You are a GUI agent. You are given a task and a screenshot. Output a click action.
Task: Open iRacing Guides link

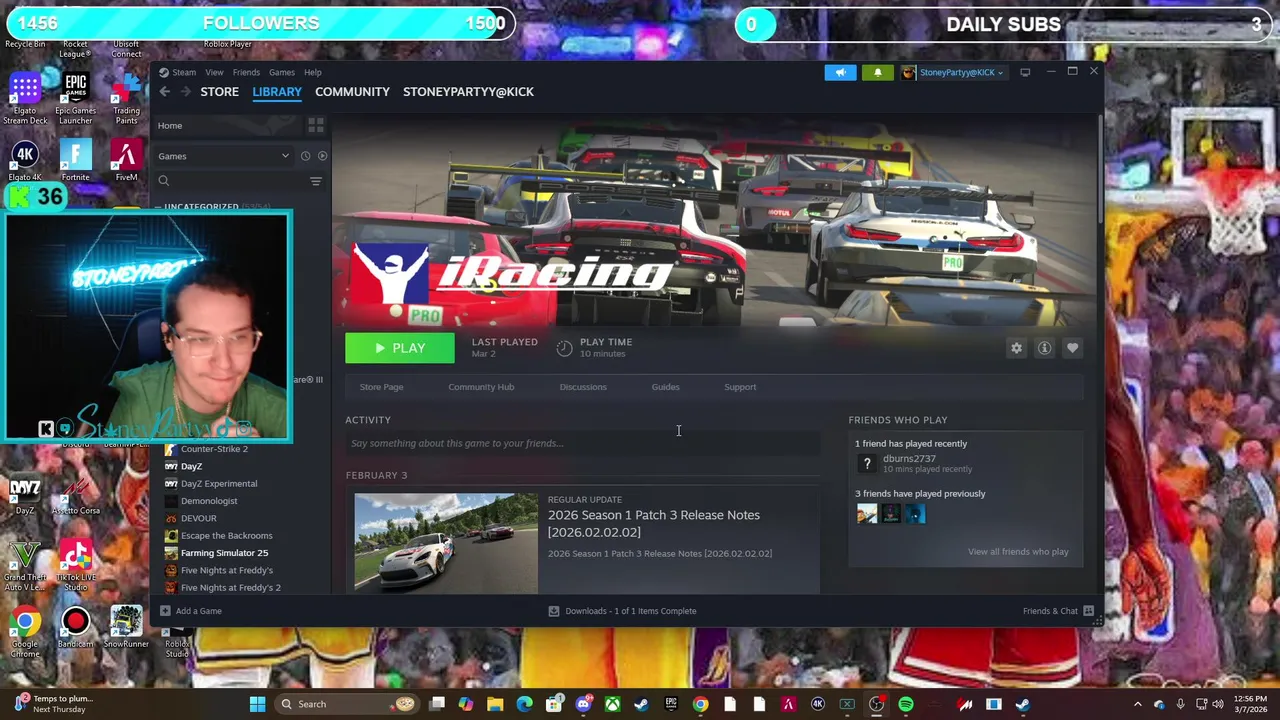(x=665, y=387)
